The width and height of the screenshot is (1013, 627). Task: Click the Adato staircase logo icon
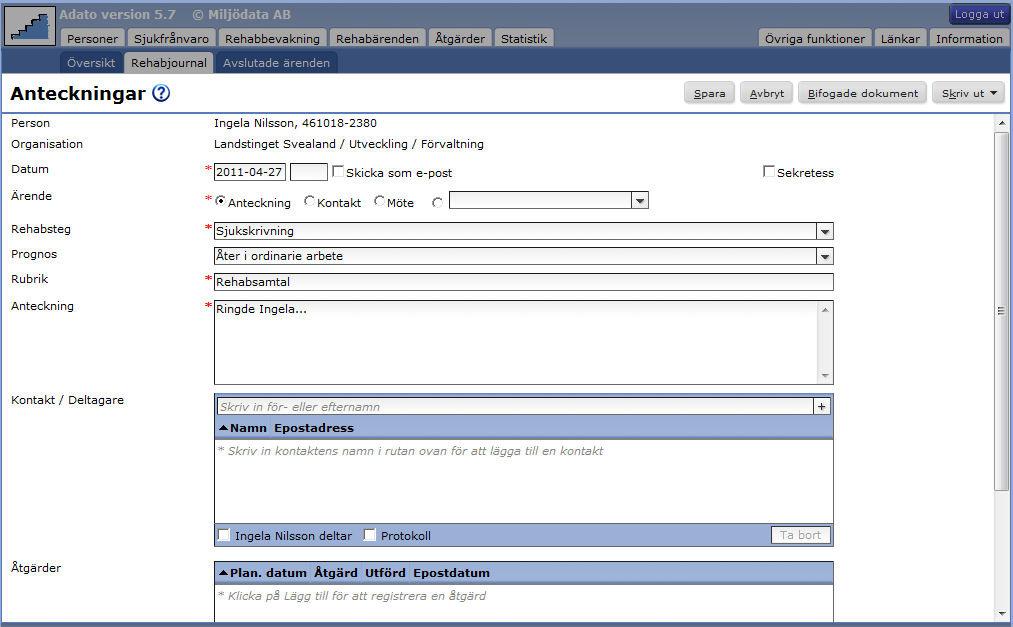click(30, 26)
